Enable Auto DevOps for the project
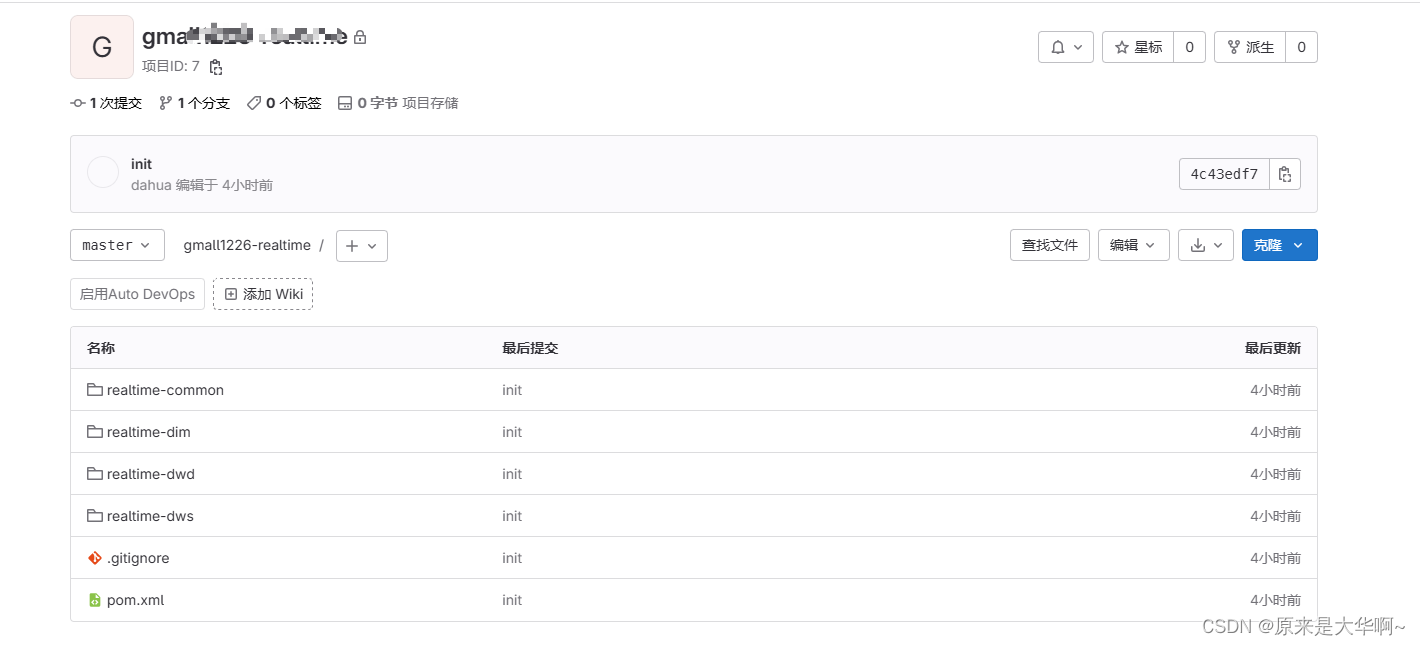This screenshot has width=1420, height=646. tap(137, 294)
